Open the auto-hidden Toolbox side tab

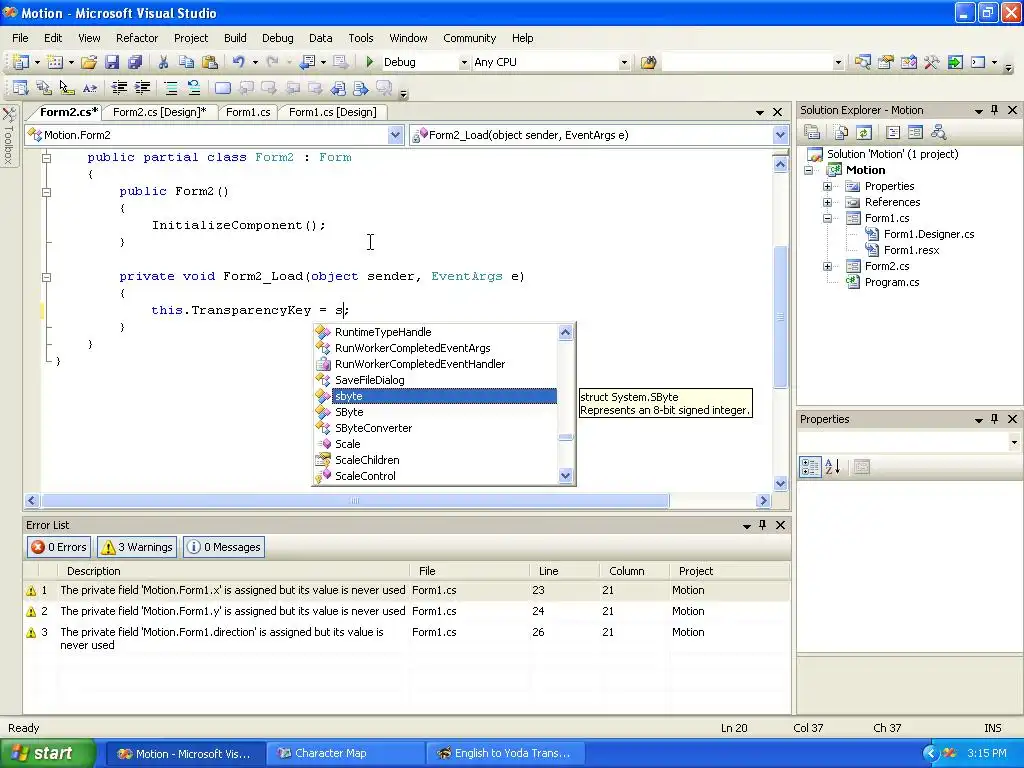[8, 136]
